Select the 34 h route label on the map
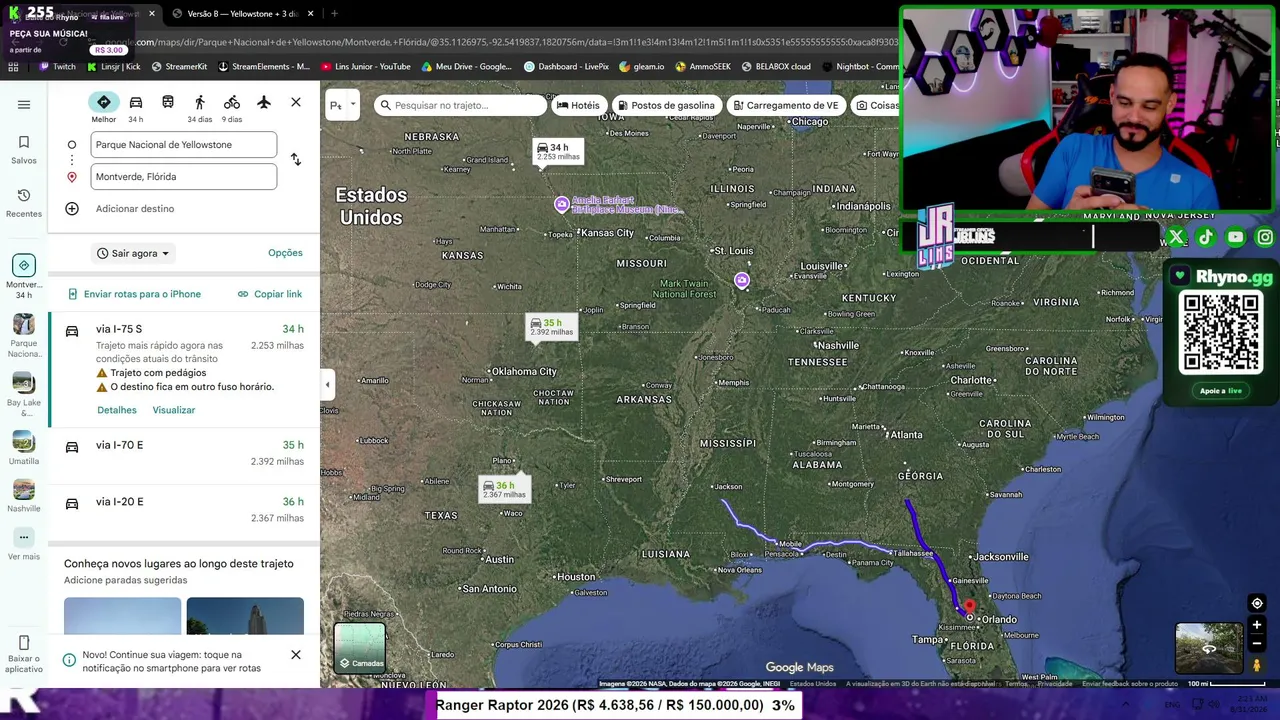The height and width of the screenshot is (720, 1280). point(558,152)
